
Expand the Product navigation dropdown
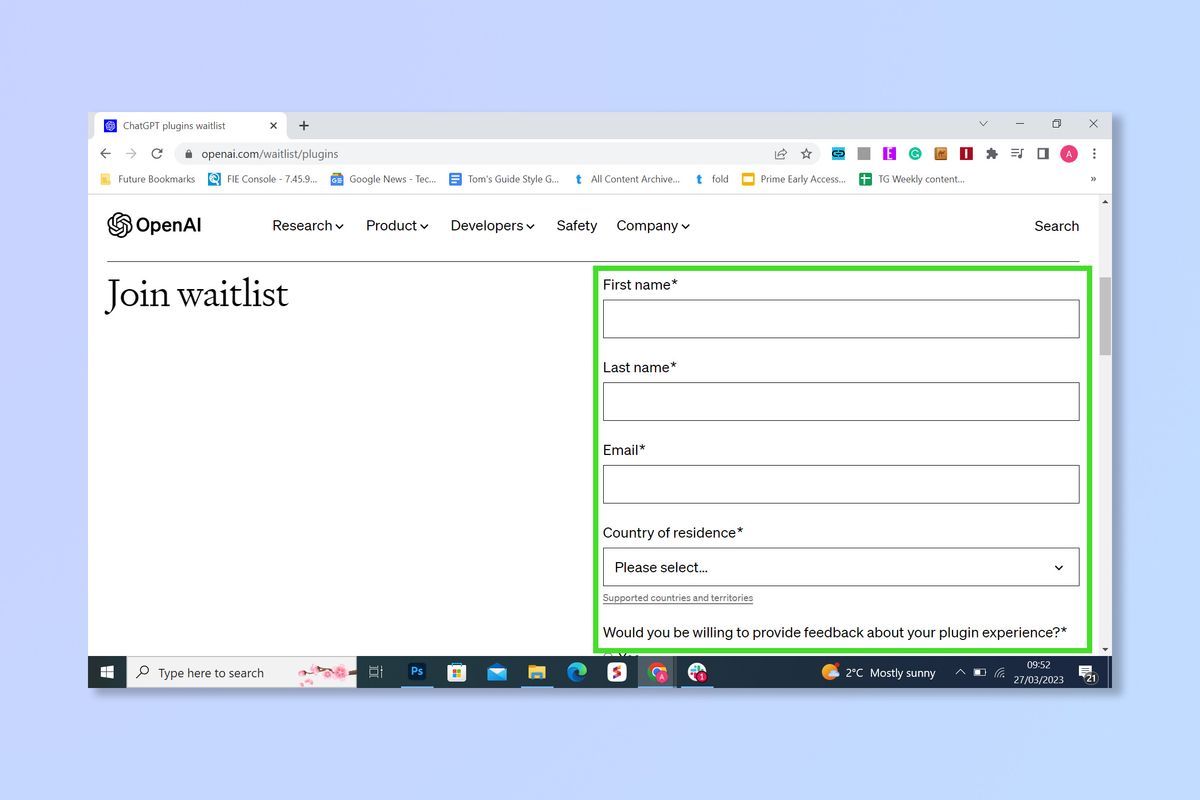tap(396, 226)
